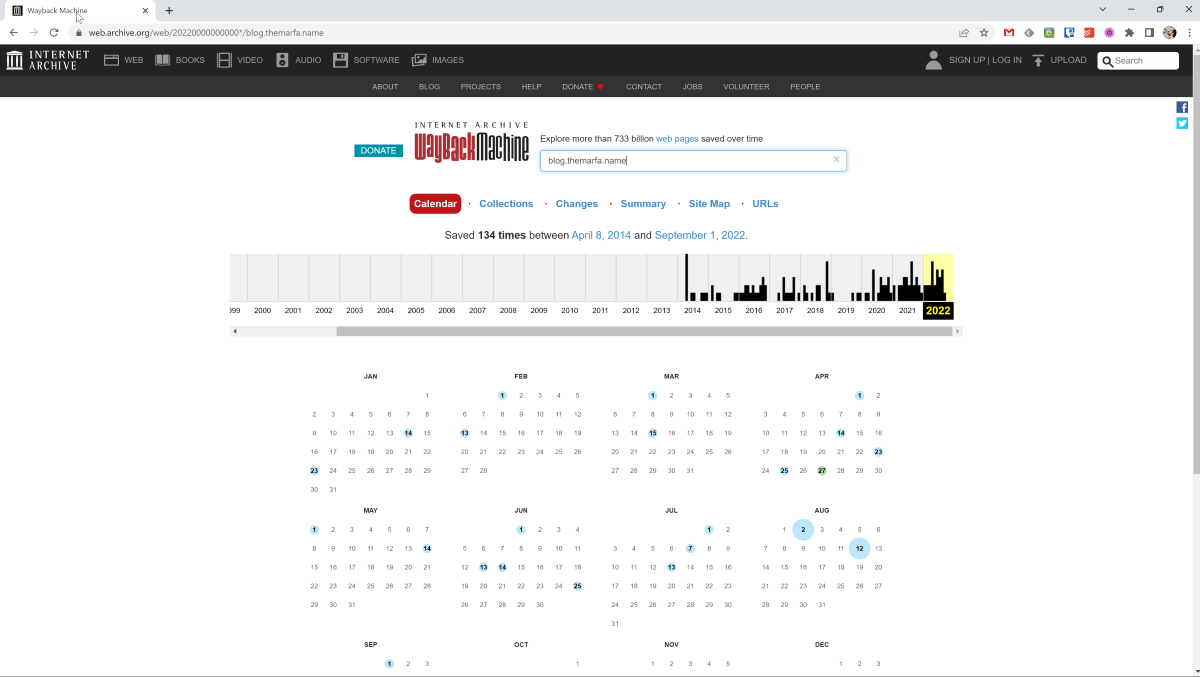
Task: Open the May 14 snapshot
Action: click(x=427, y=548)
